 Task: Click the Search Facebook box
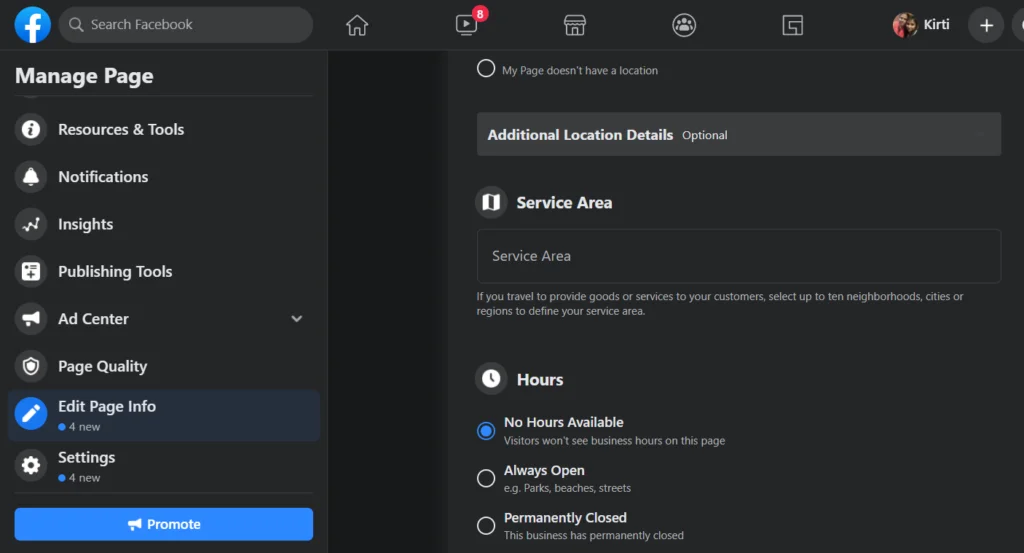[185, 25]
